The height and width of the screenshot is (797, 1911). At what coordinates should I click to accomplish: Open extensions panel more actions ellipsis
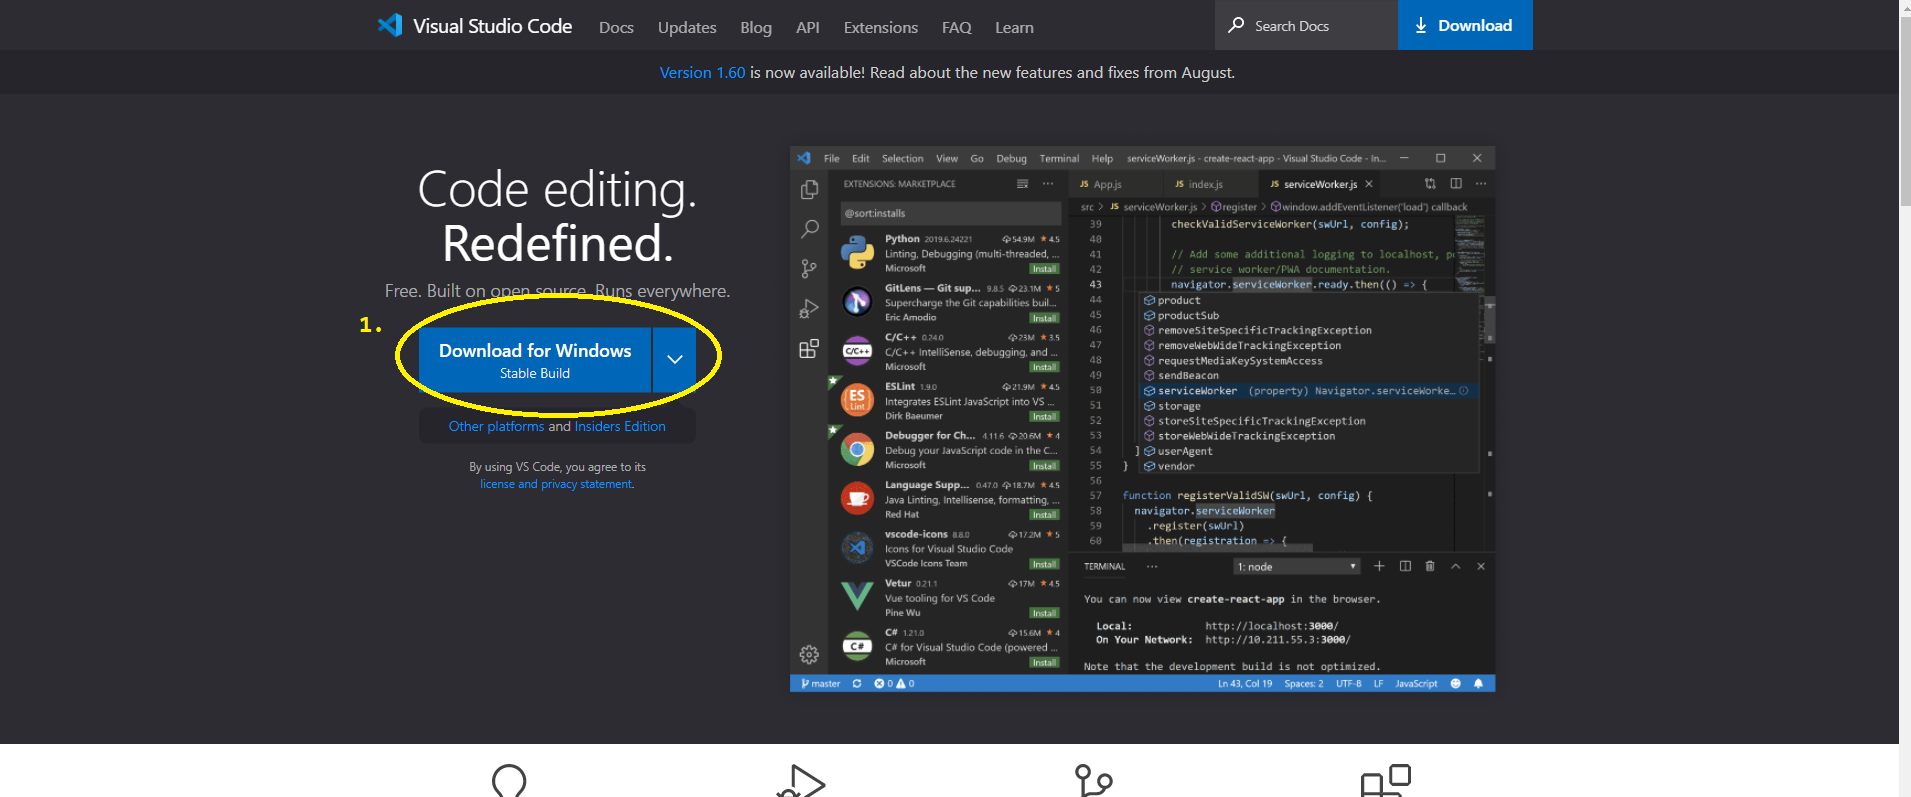pos(1048,184)
